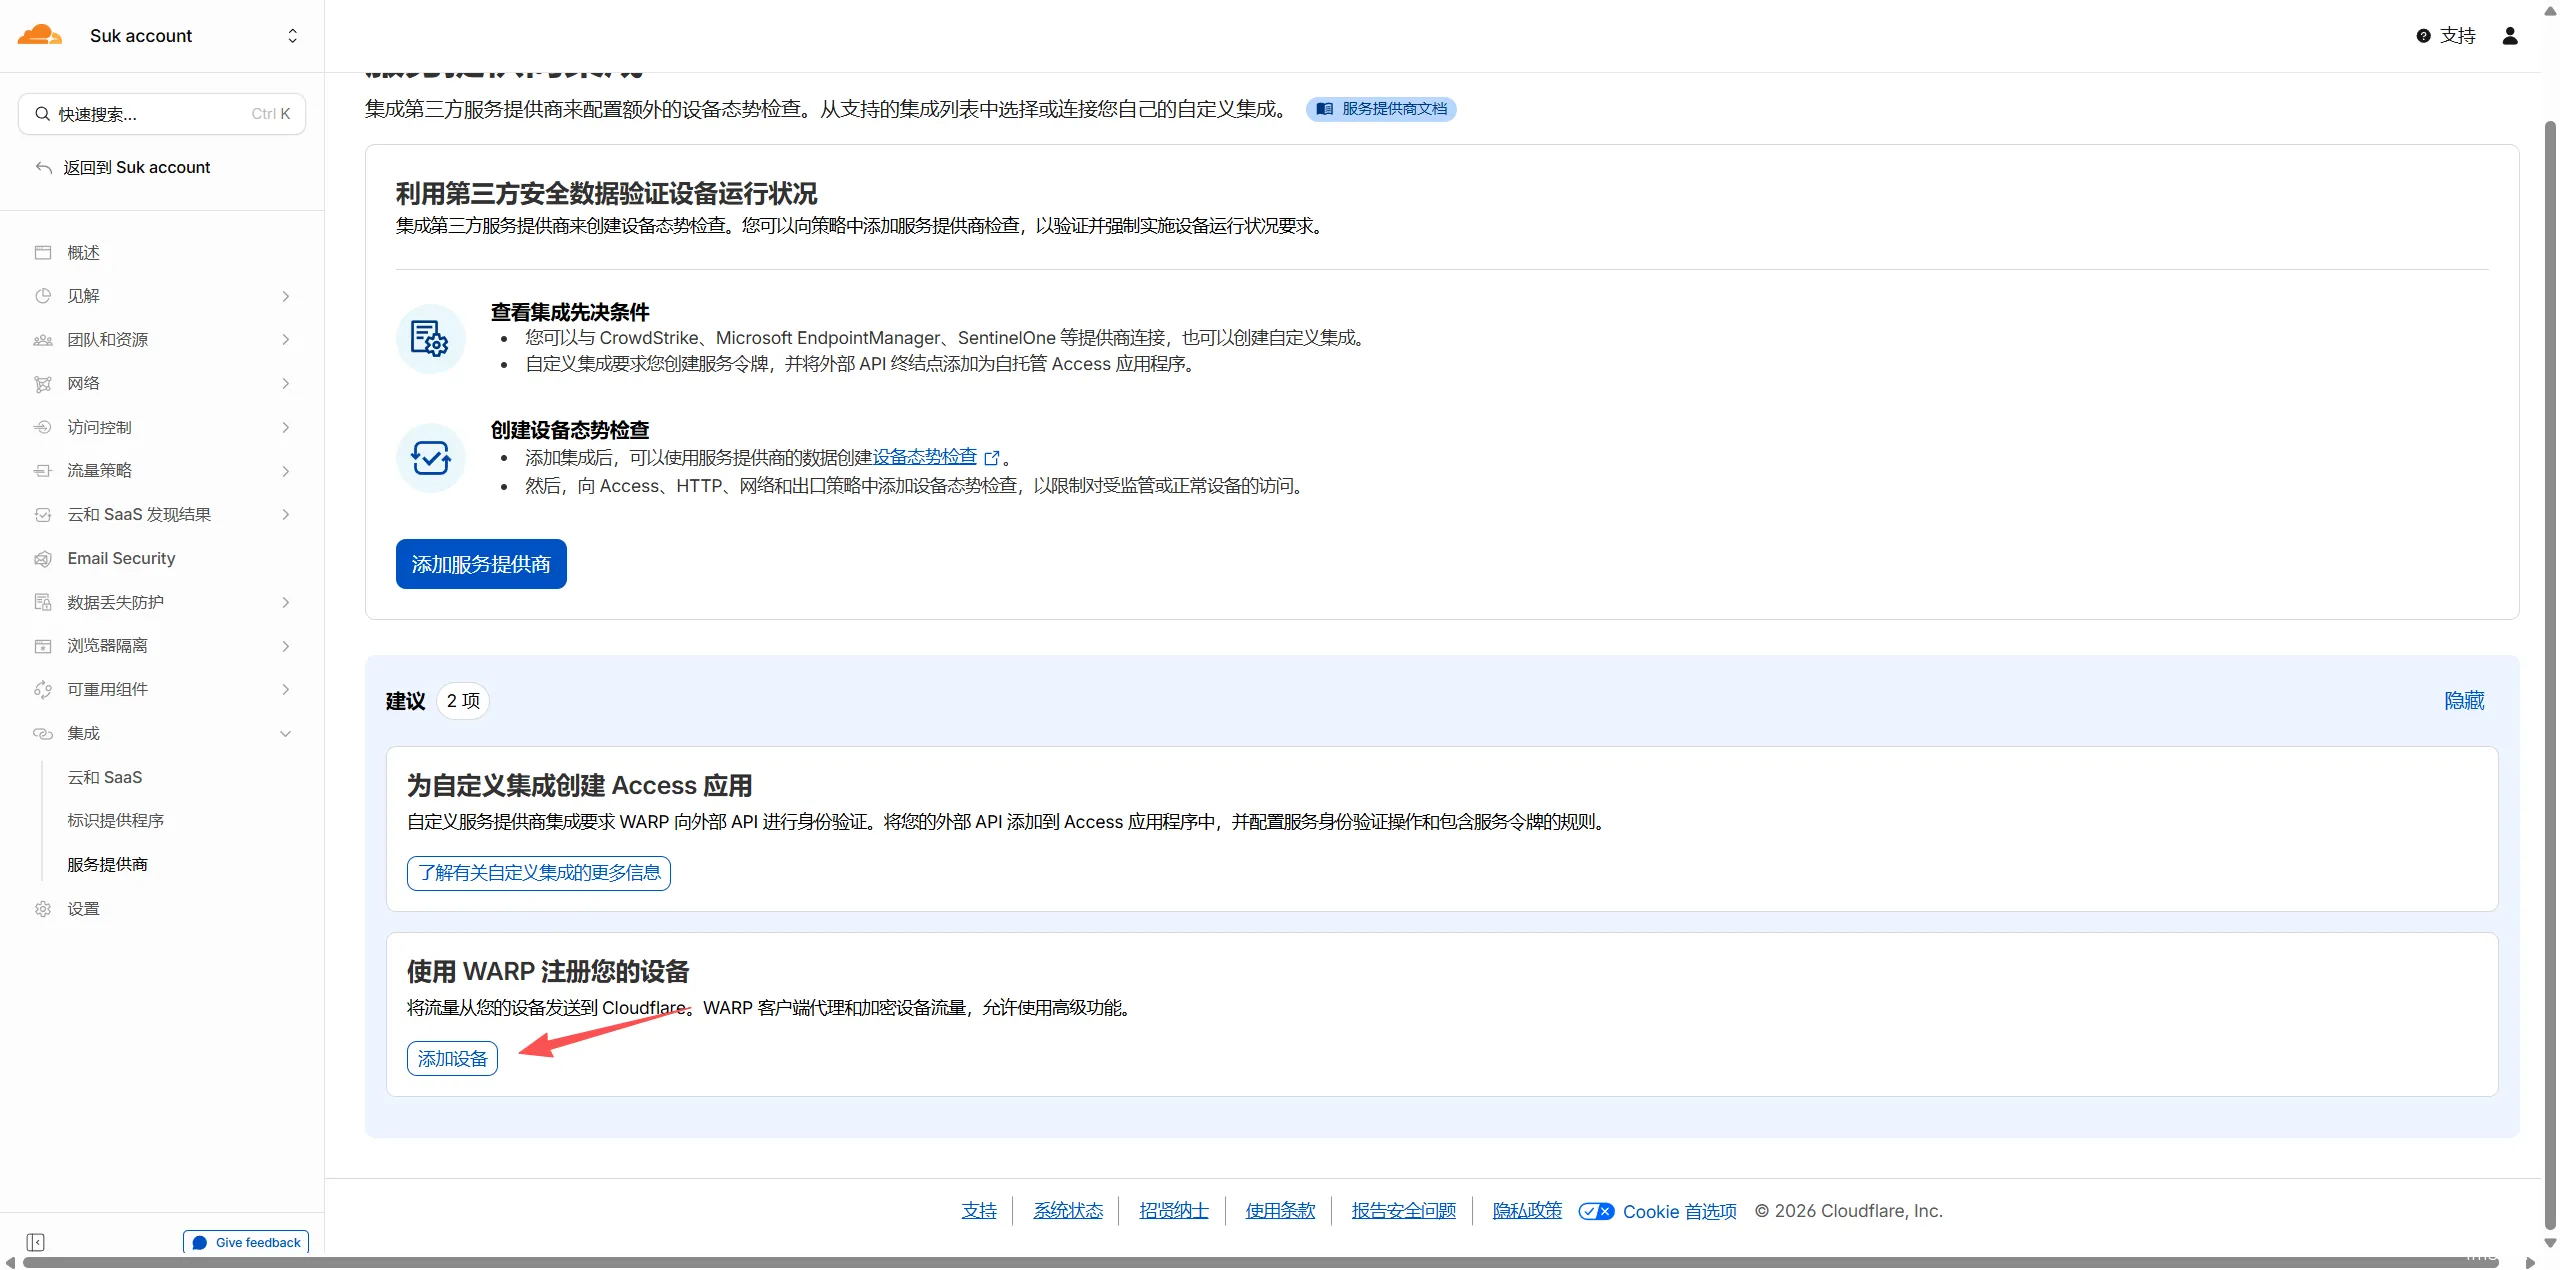Collapse the 集成 section chevron

(x=286, y=734)
